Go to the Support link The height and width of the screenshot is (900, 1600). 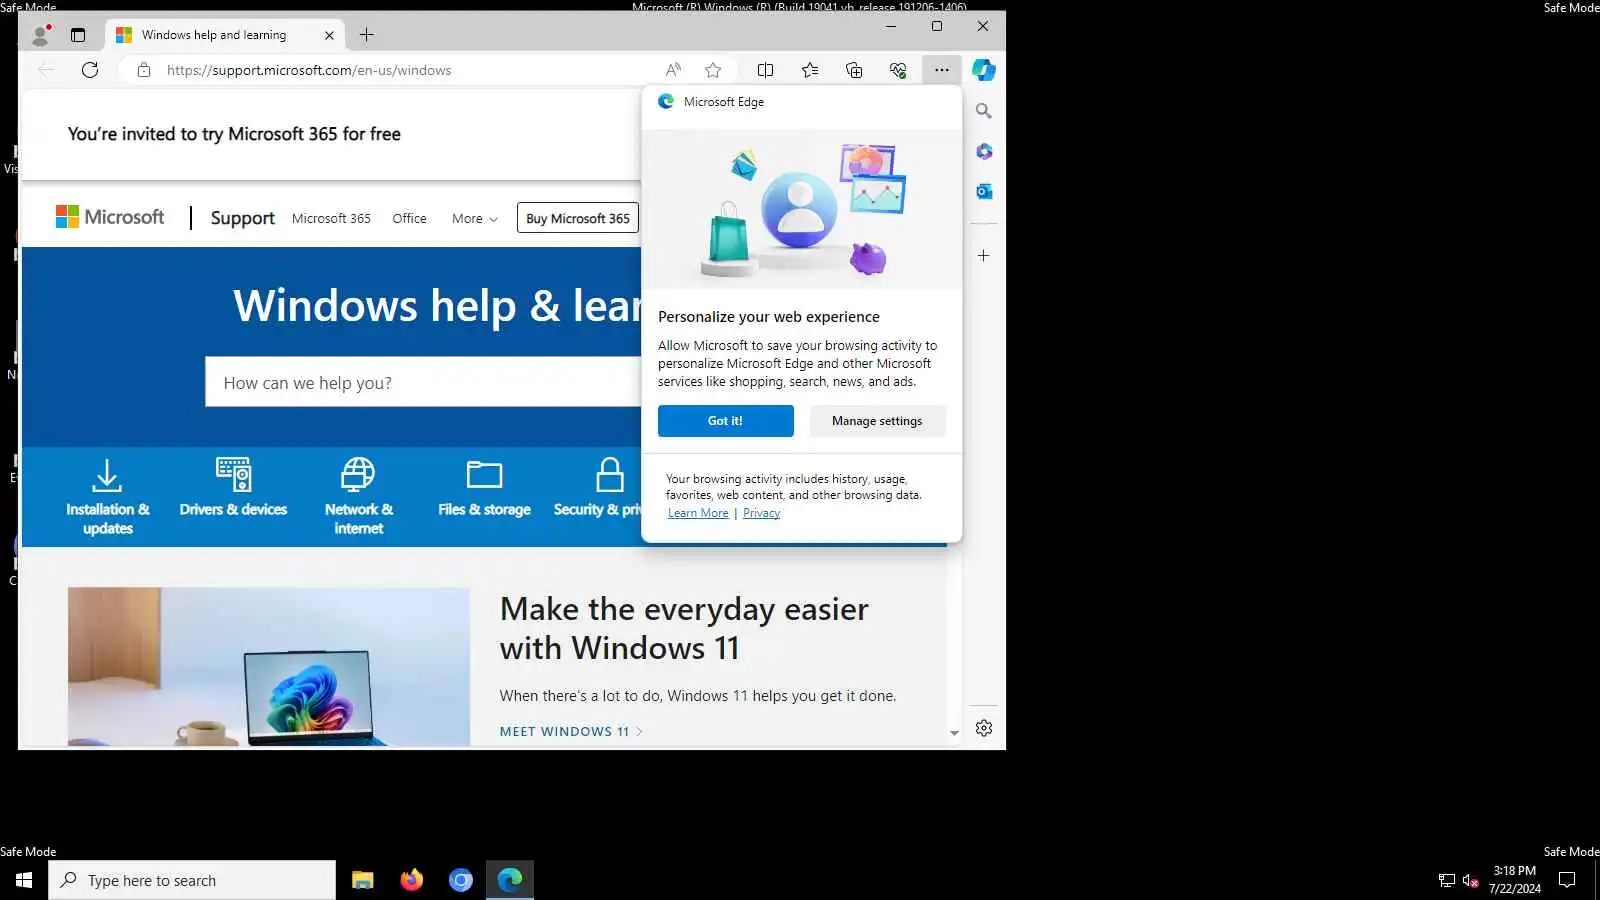tap(242, 218)
